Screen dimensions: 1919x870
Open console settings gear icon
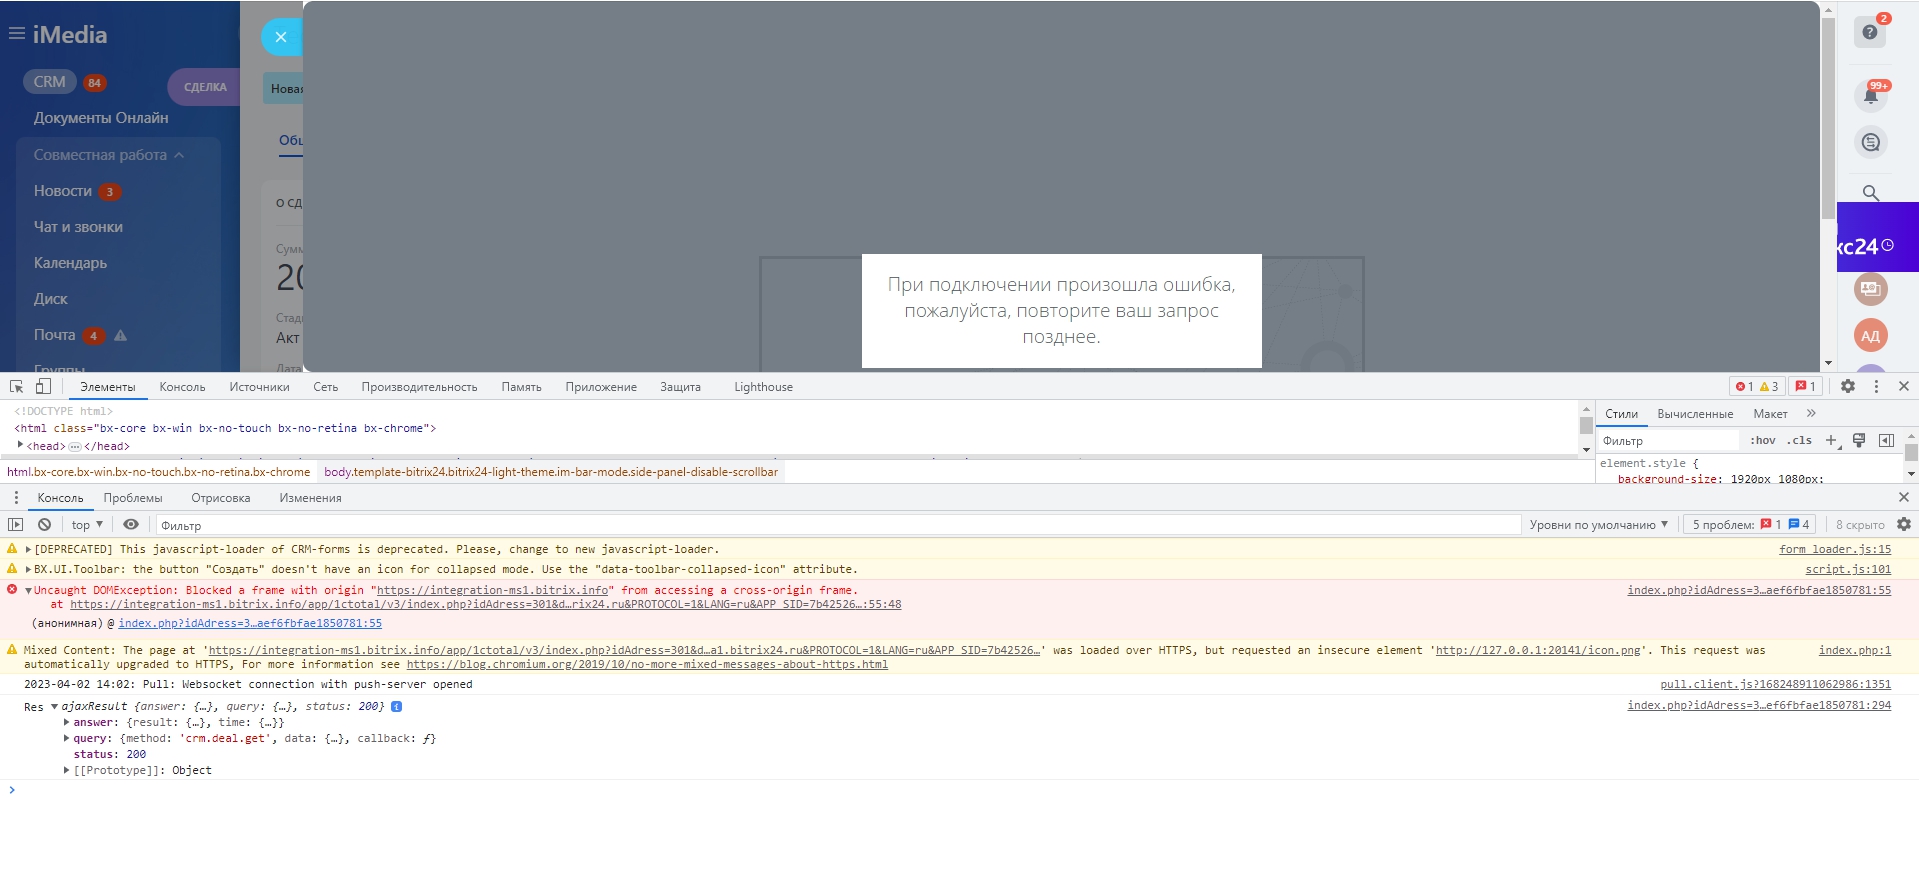click(1904, 525)
